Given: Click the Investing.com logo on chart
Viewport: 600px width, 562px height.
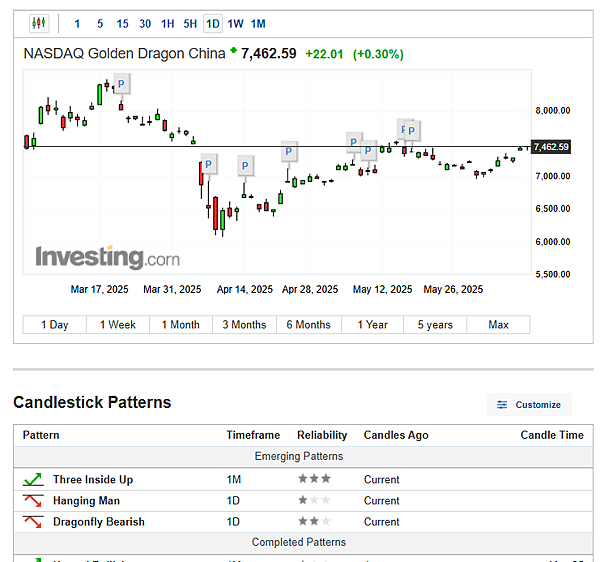Looking at the screenshot, I should coord(108,257).
